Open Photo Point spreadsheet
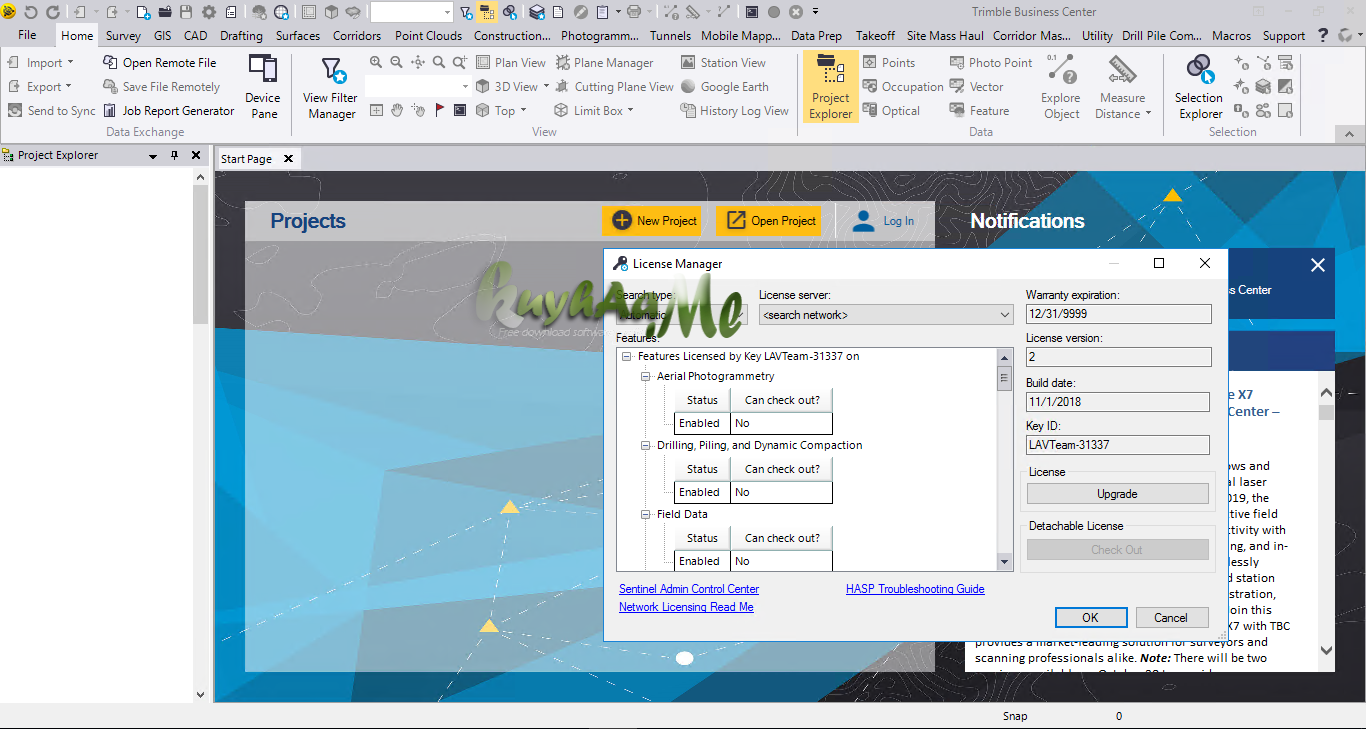Viewport: 1366px width, 729px height. click(x=990, y=62)
